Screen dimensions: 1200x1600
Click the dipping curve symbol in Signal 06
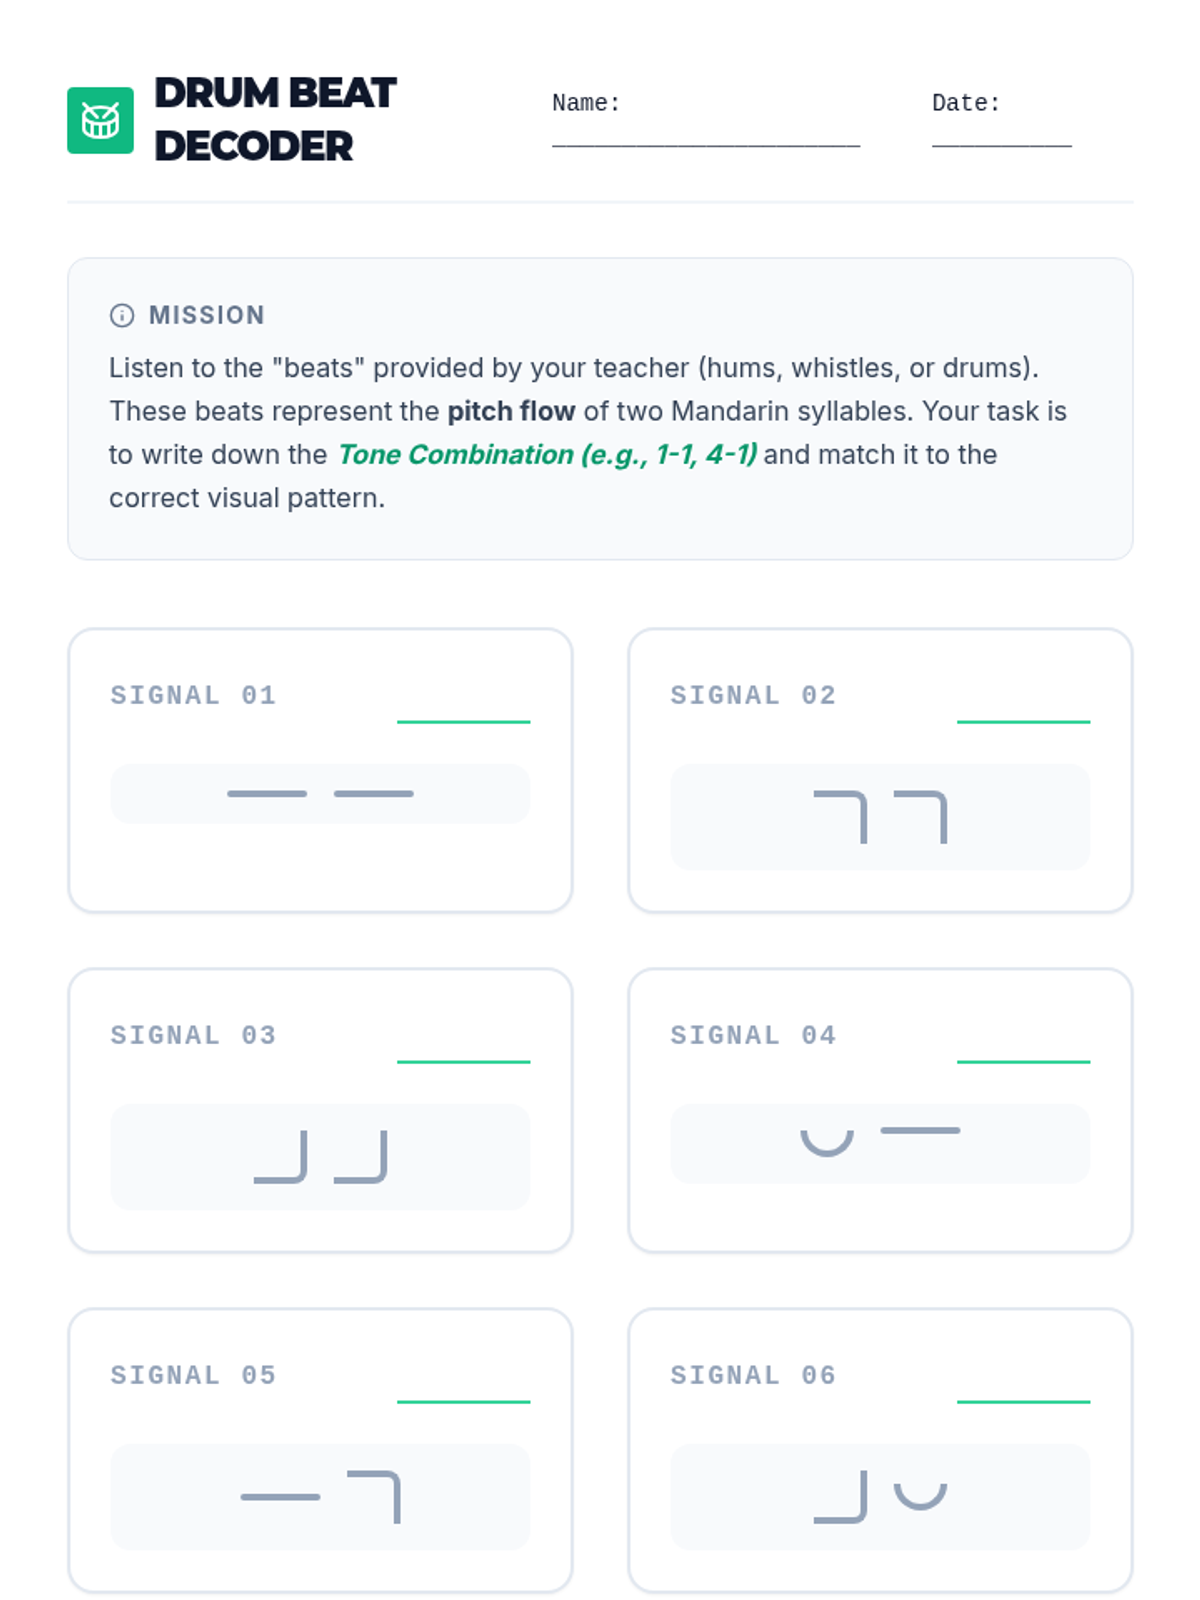pyautogui.click(x=920, y=1495)
